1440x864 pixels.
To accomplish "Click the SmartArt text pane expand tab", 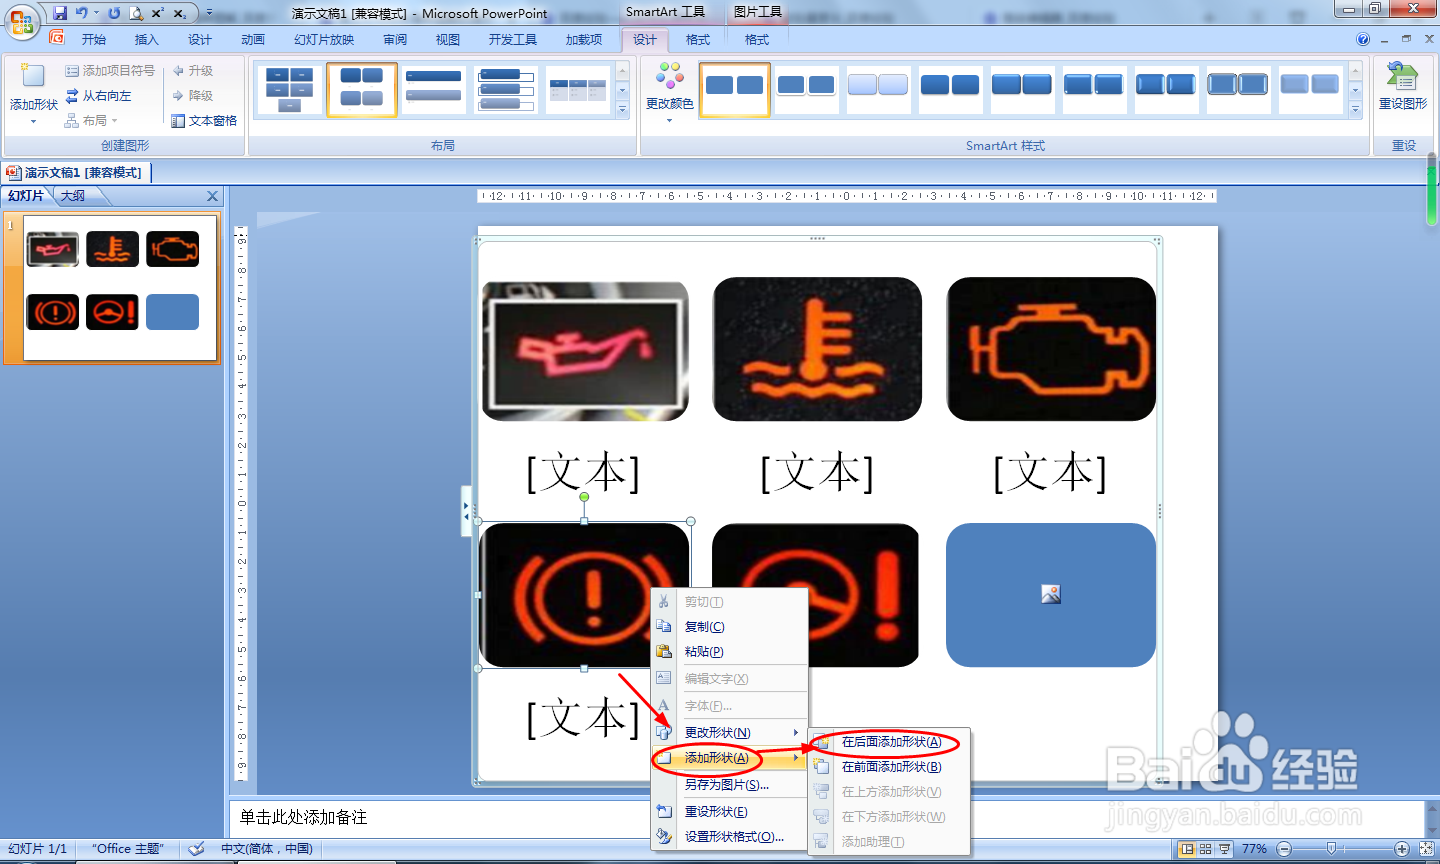I will [x=466, y=511].
